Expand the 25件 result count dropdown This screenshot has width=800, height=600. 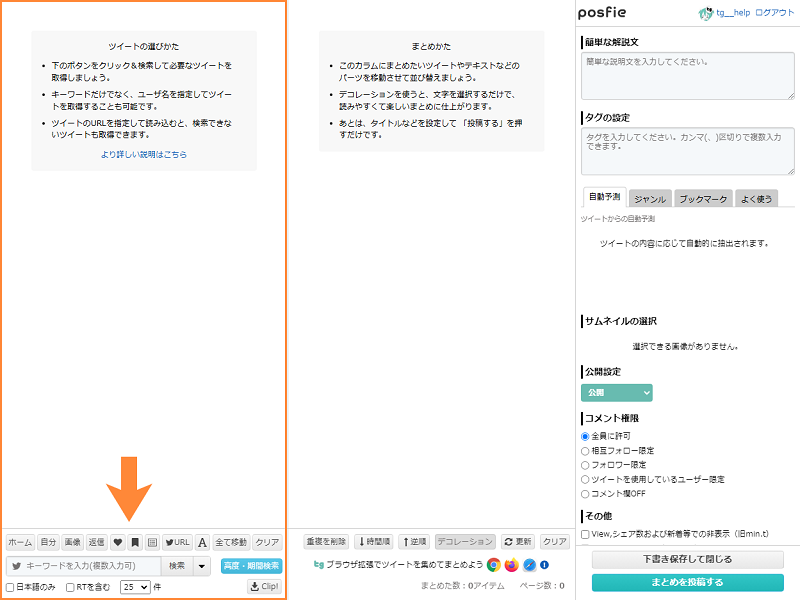point(135,587)
